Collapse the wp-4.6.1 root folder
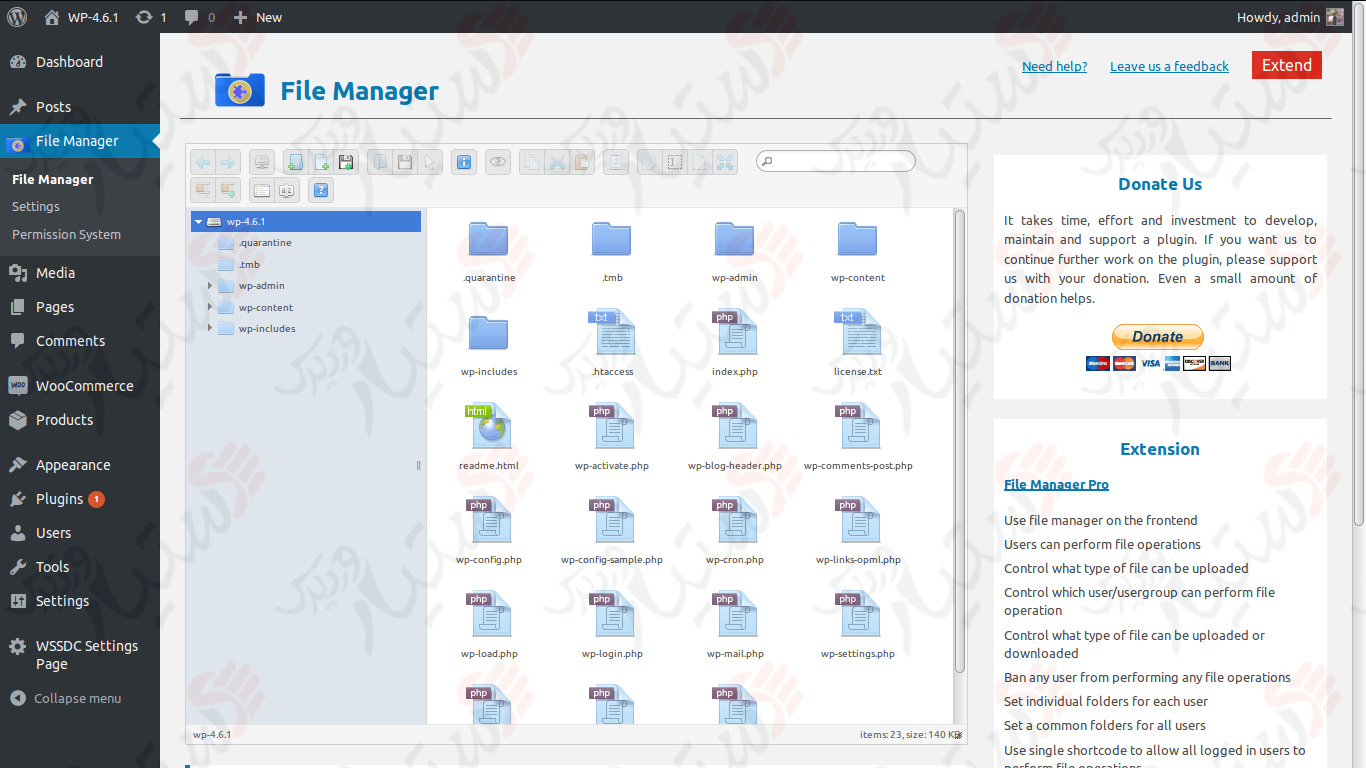 (198, 221)
